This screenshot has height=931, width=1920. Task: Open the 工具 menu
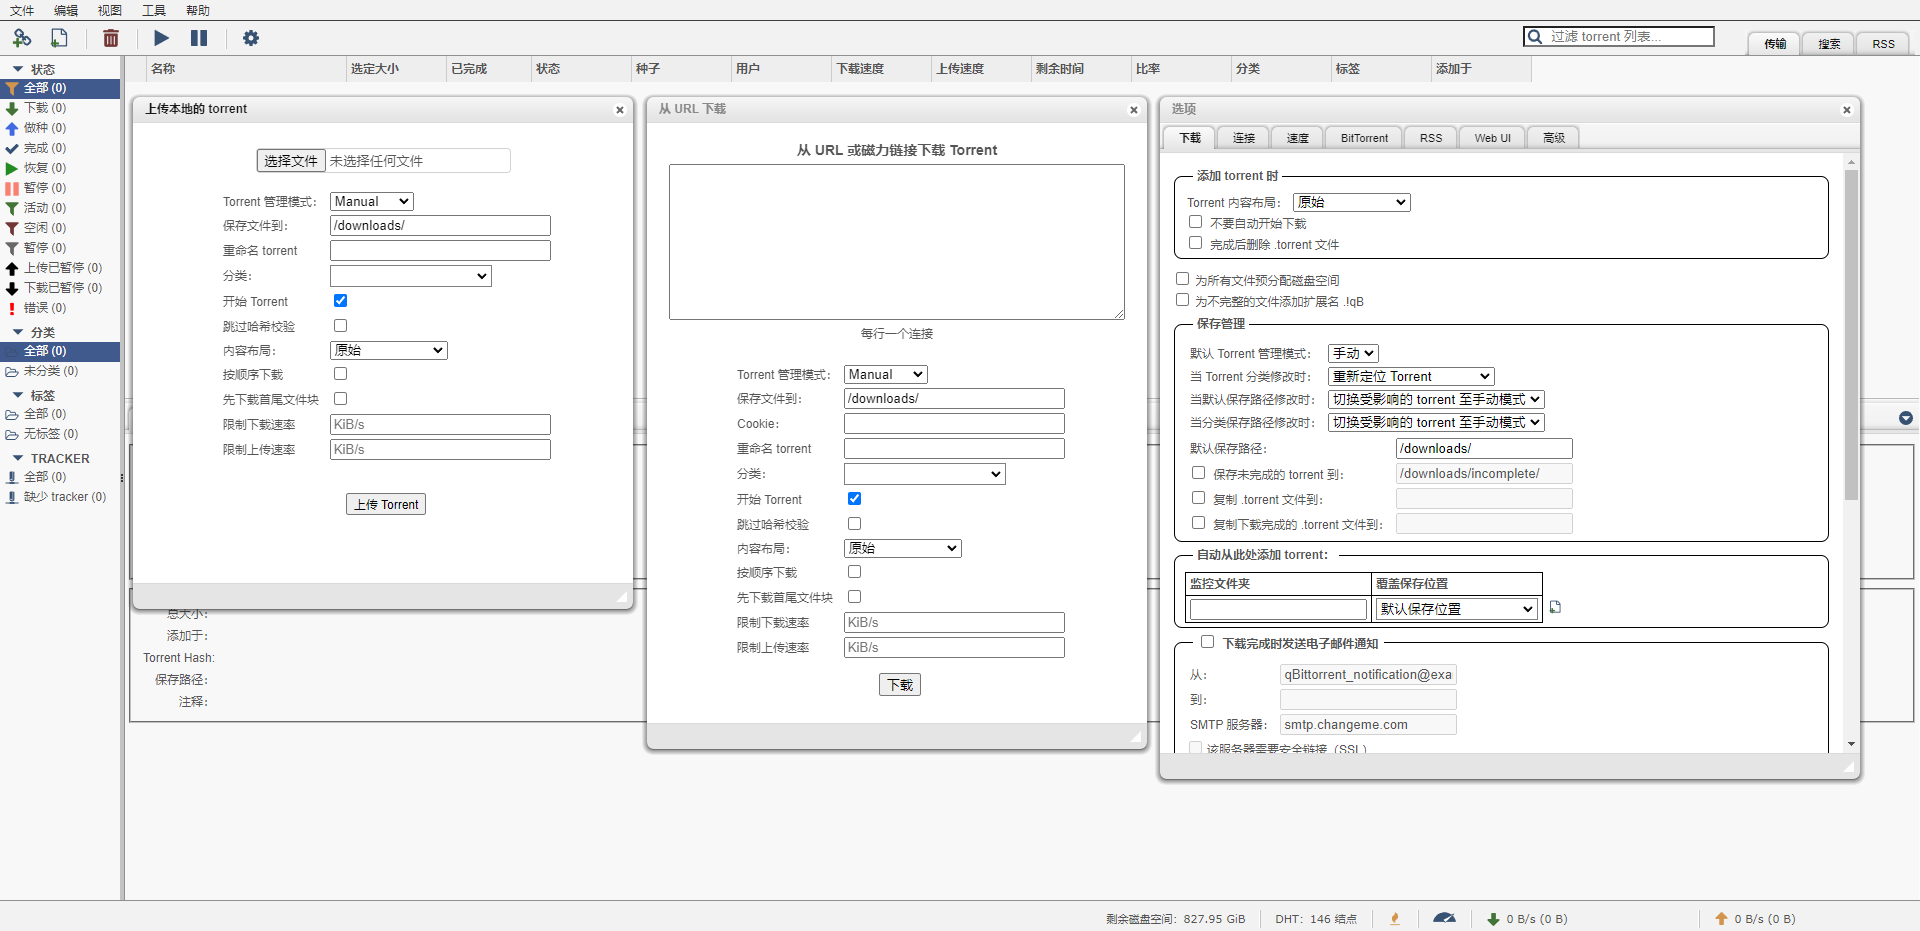(x=154, y=10)
